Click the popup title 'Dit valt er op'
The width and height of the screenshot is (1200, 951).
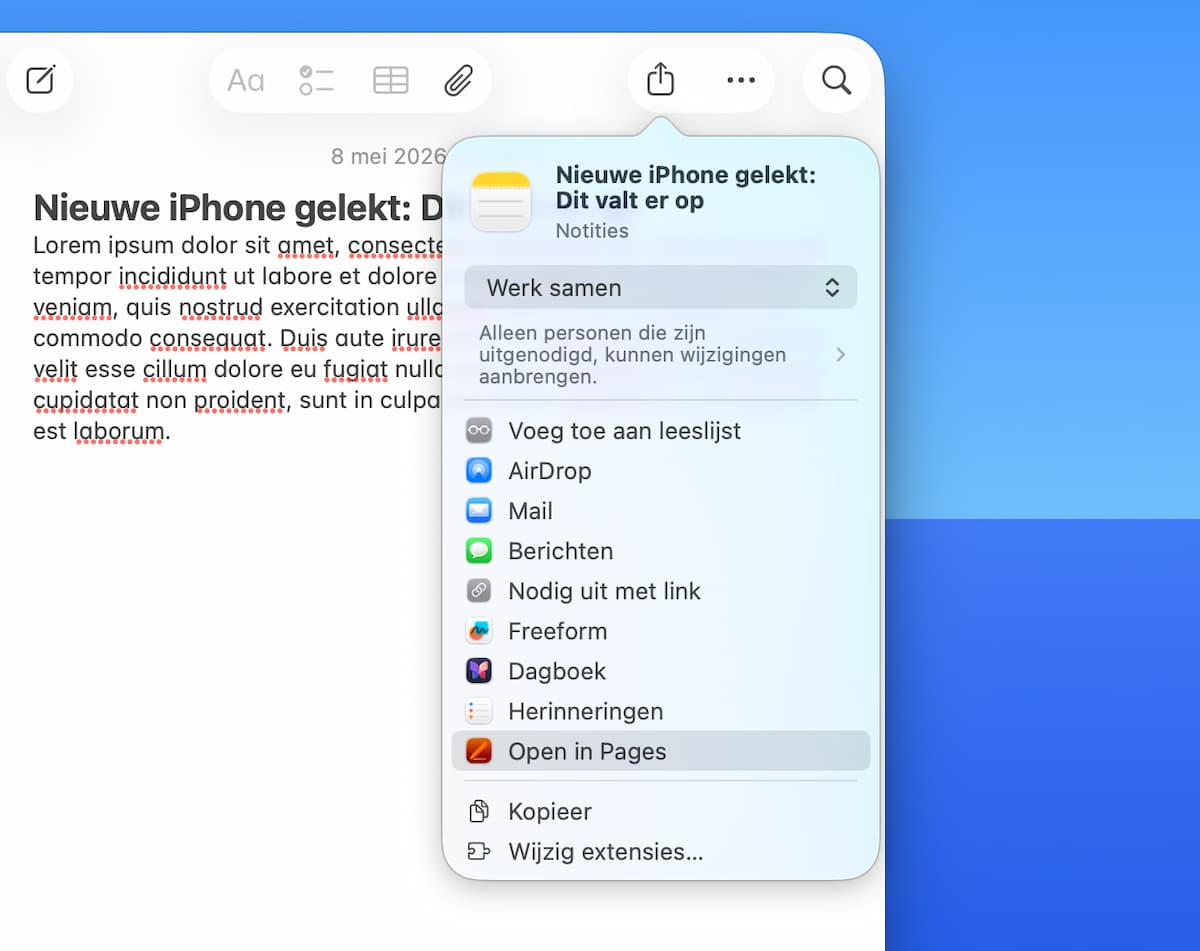point(630,200)
